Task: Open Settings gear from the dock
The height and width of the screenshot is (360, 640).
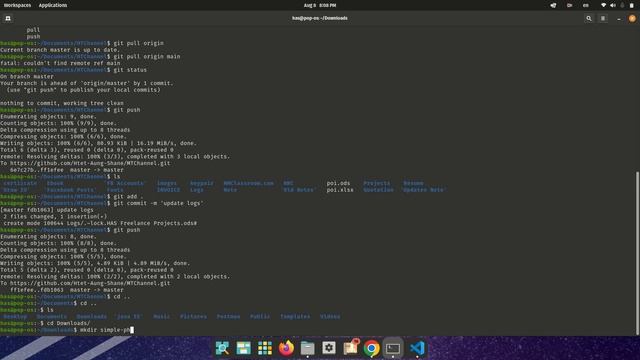Action: (329, 348)
